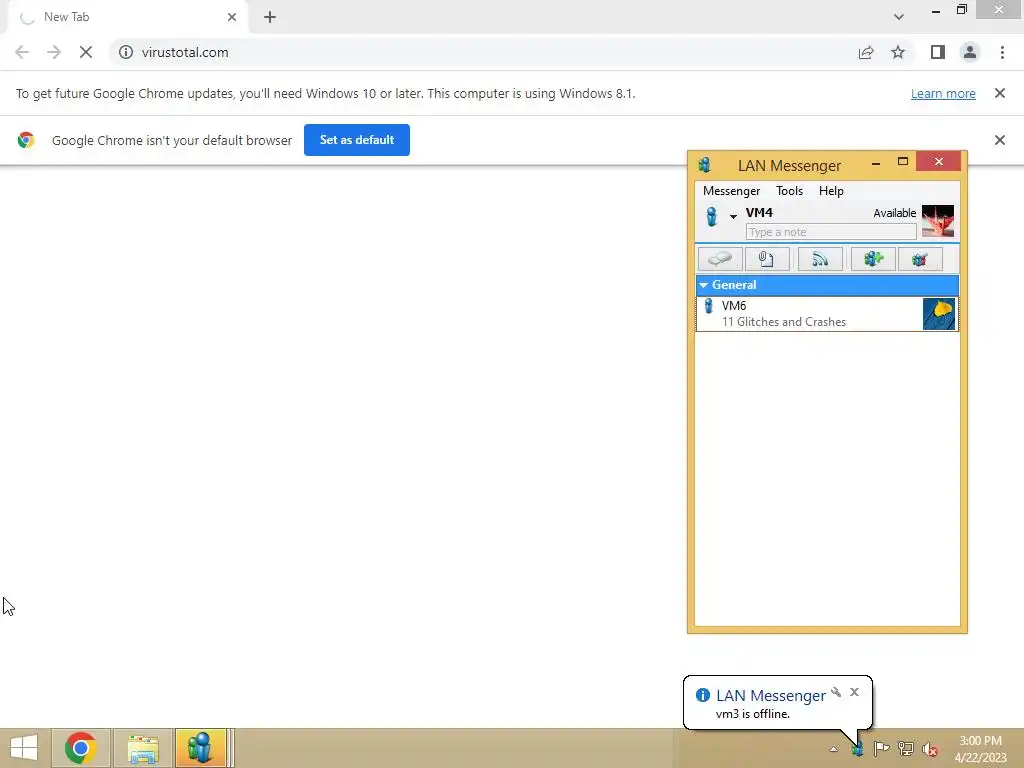Click the Start Conversation toolbar icon in LAN Messenger
This screenshot has height=768, width=1024.
pyautogui.click(x=720, y=259)
